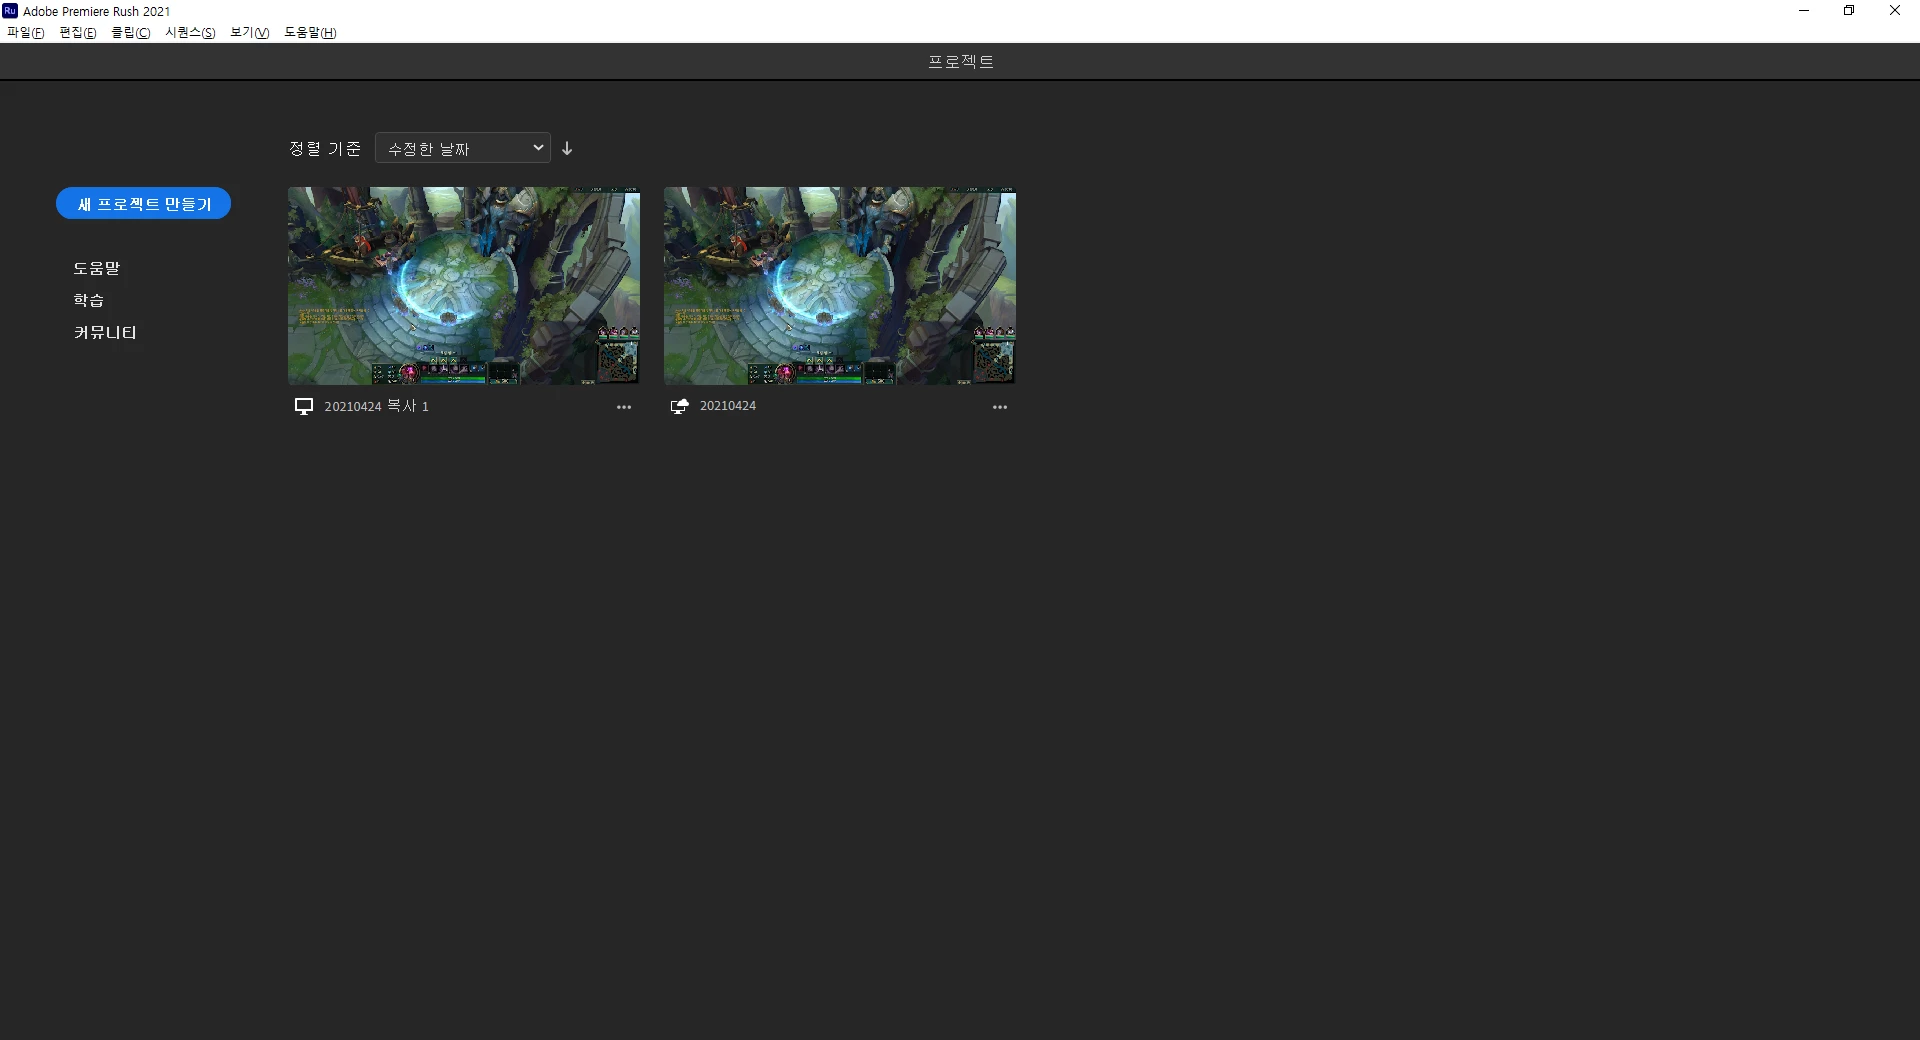The width and height of the screenshot is (1920, 1040).
Task: Restore down the Premiere Rush window
Action: click(1849, 11)
